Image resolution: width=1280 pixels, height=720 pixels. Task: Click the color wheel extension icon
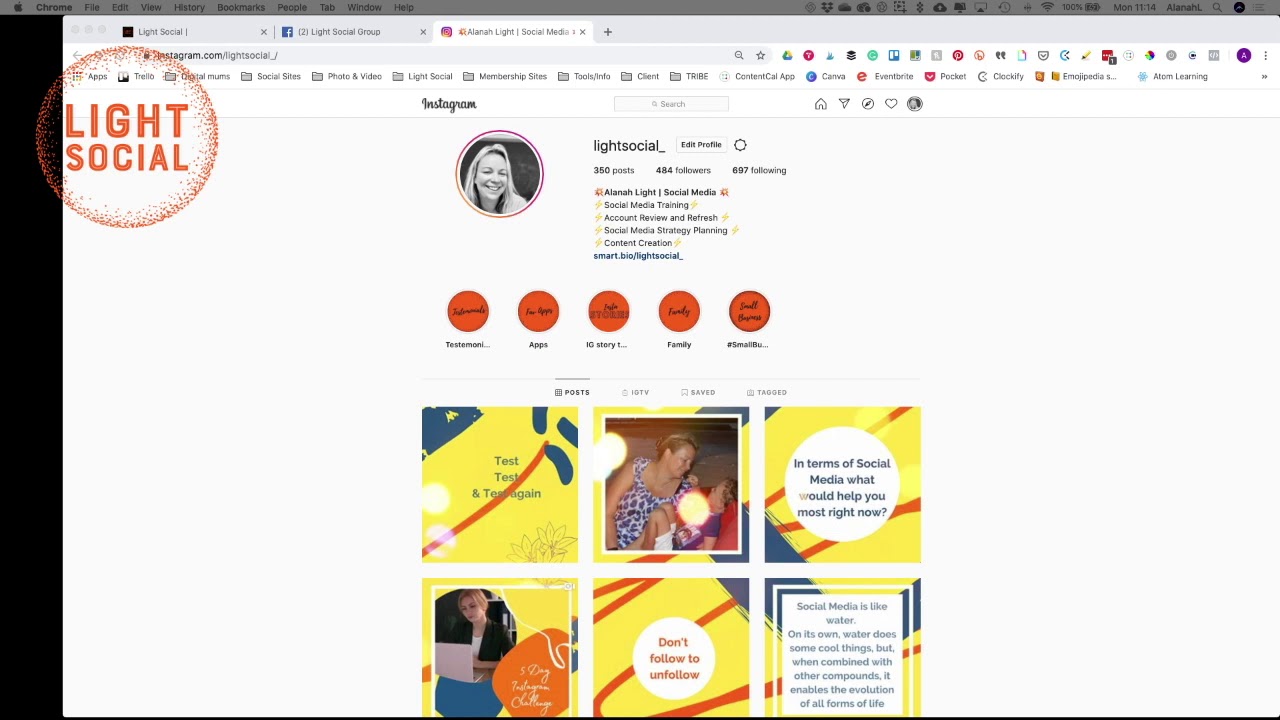pos(1150,56)
